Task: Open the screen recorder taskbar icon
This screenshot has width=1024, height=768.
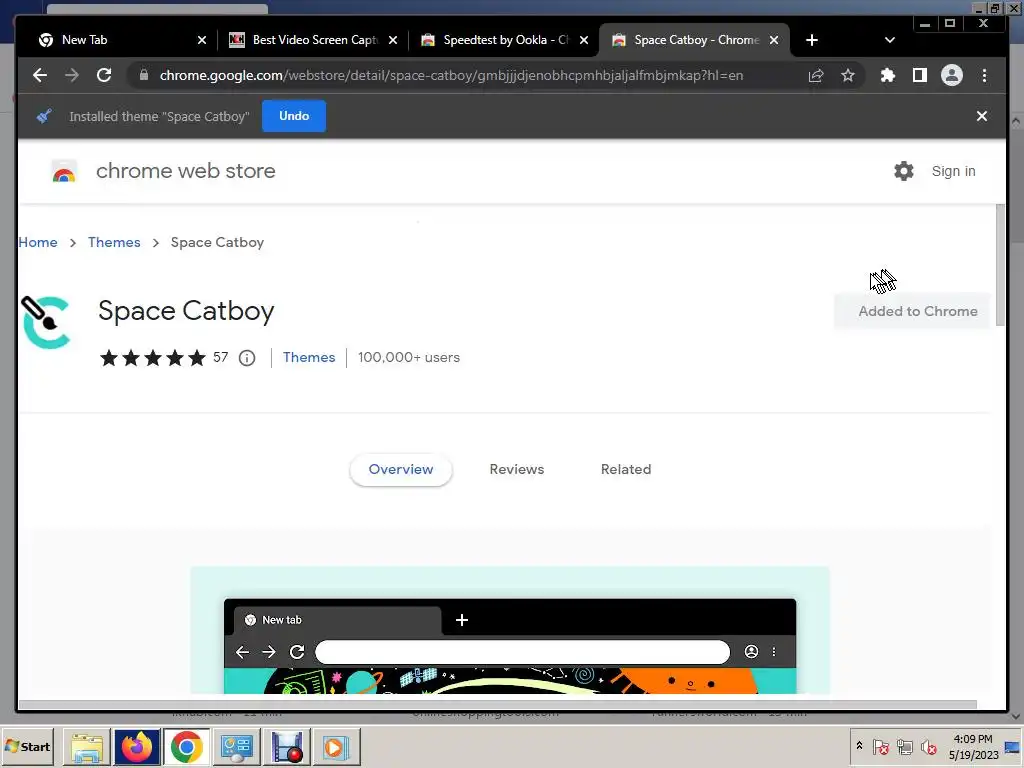Action: point(287,747)
